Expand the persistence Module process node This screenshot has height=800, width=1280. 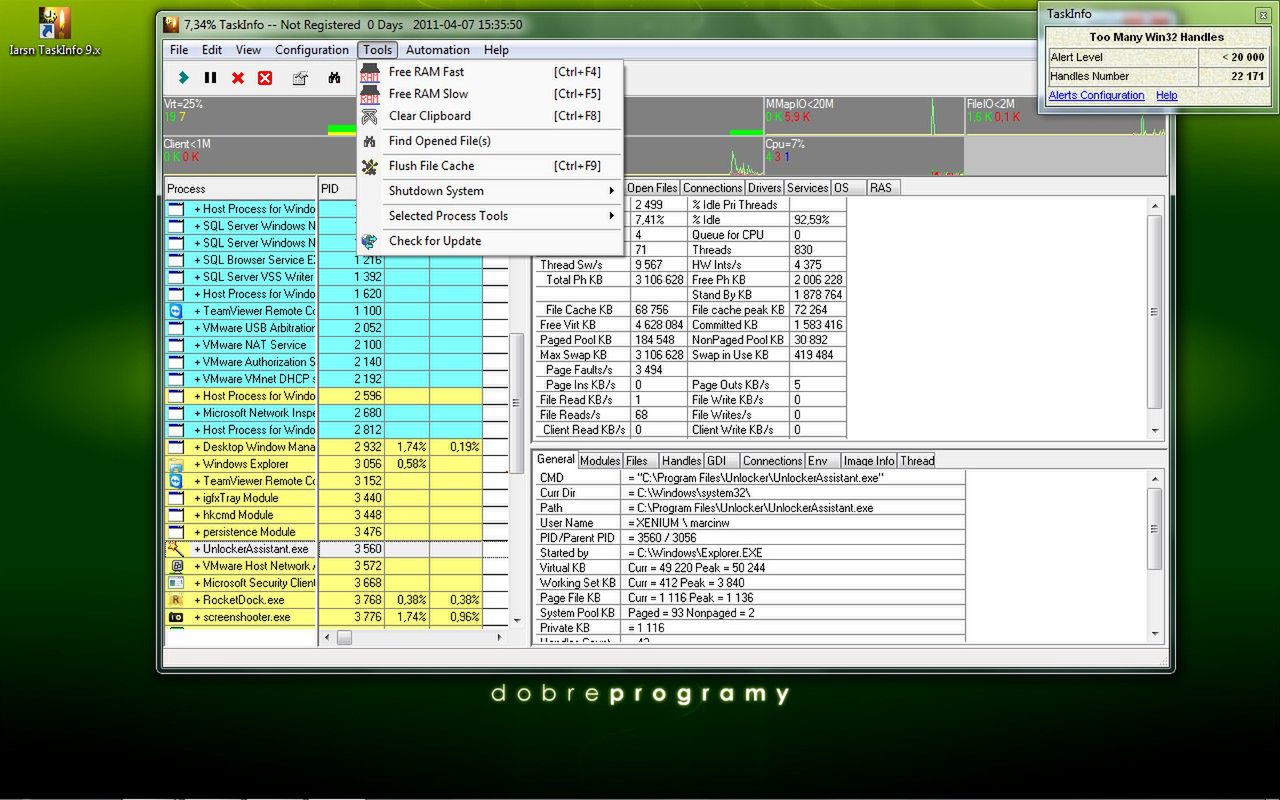(198, 532)
